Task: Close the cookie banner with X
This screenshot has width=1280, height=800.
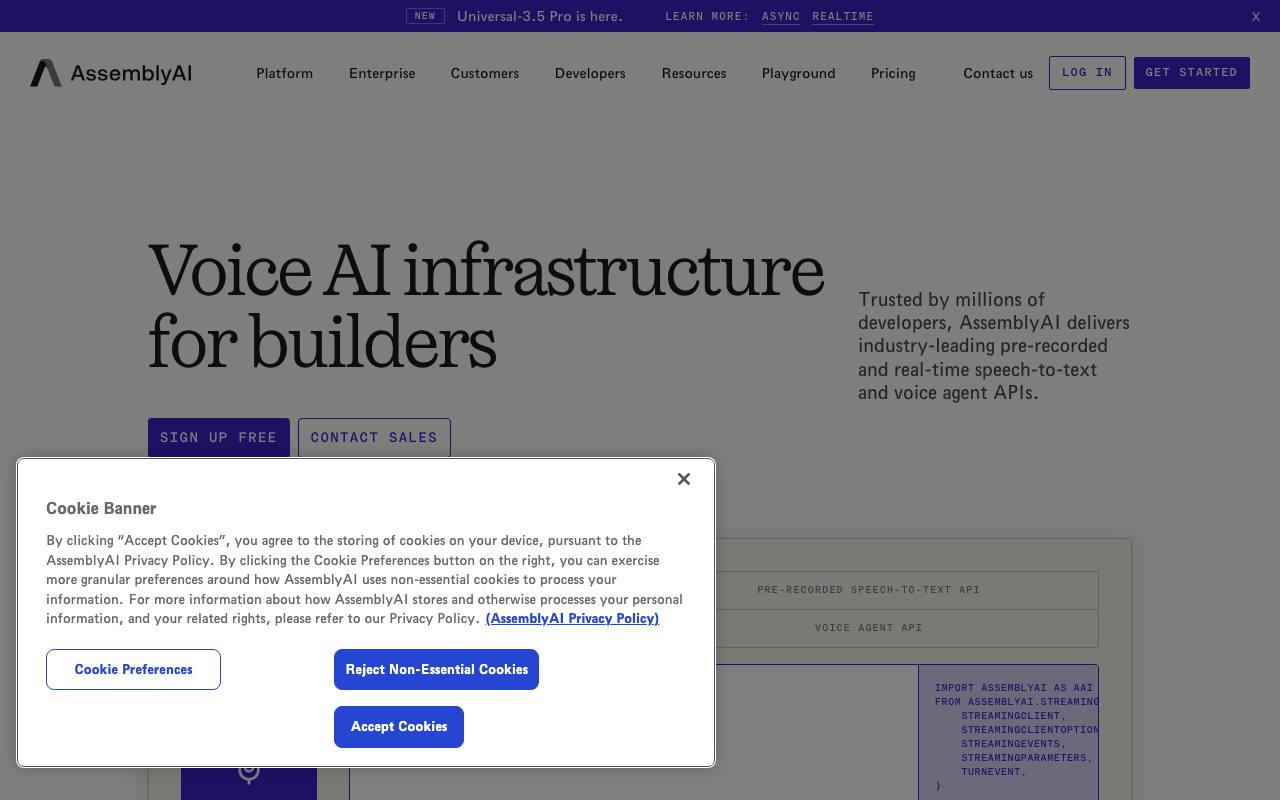Action: [684, 479]
